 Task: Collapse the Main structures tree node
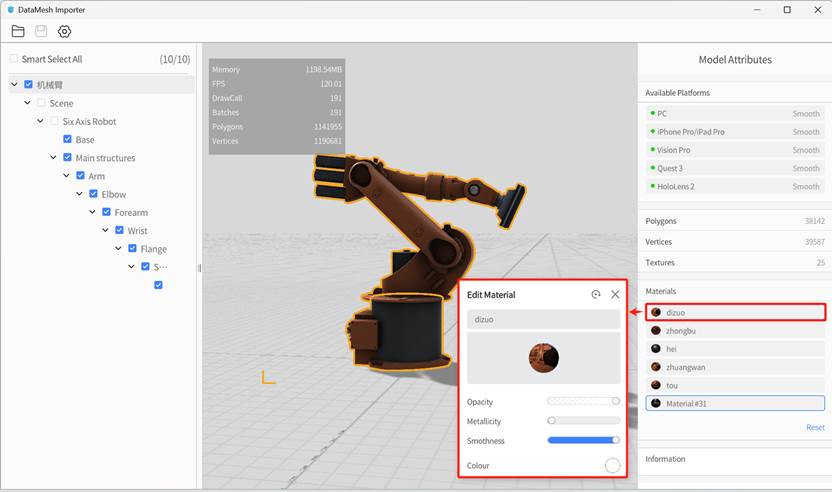click(54, 158)
